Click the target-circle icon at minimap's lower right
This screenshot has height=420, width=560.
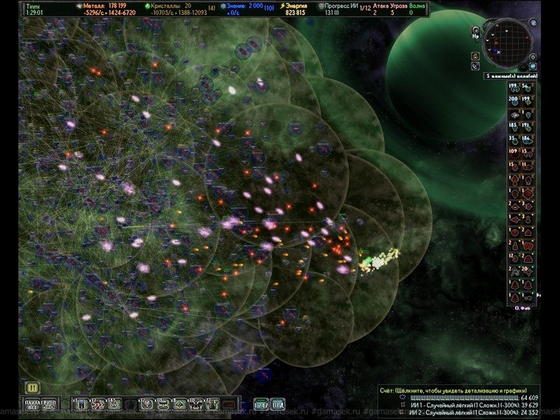(532, 57)
